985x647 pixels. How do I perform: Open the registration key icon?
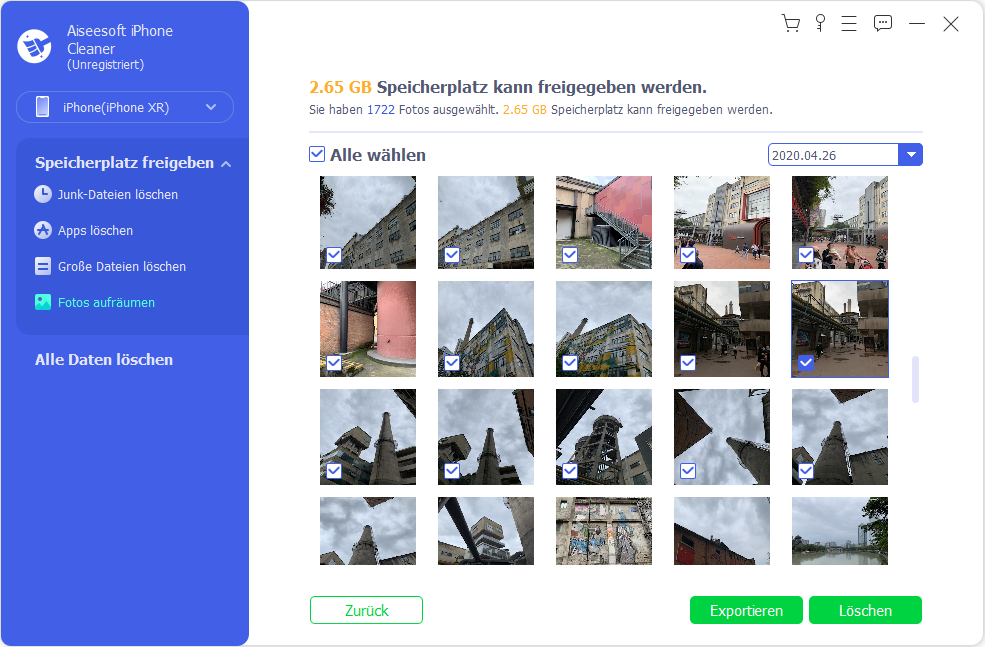pyautogui.click(x=820, y=24)
